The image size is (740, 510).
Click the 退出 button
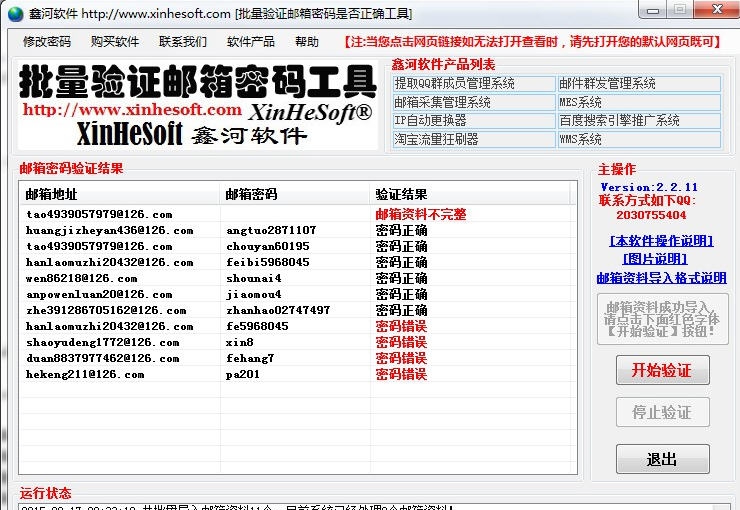point(663,459)
